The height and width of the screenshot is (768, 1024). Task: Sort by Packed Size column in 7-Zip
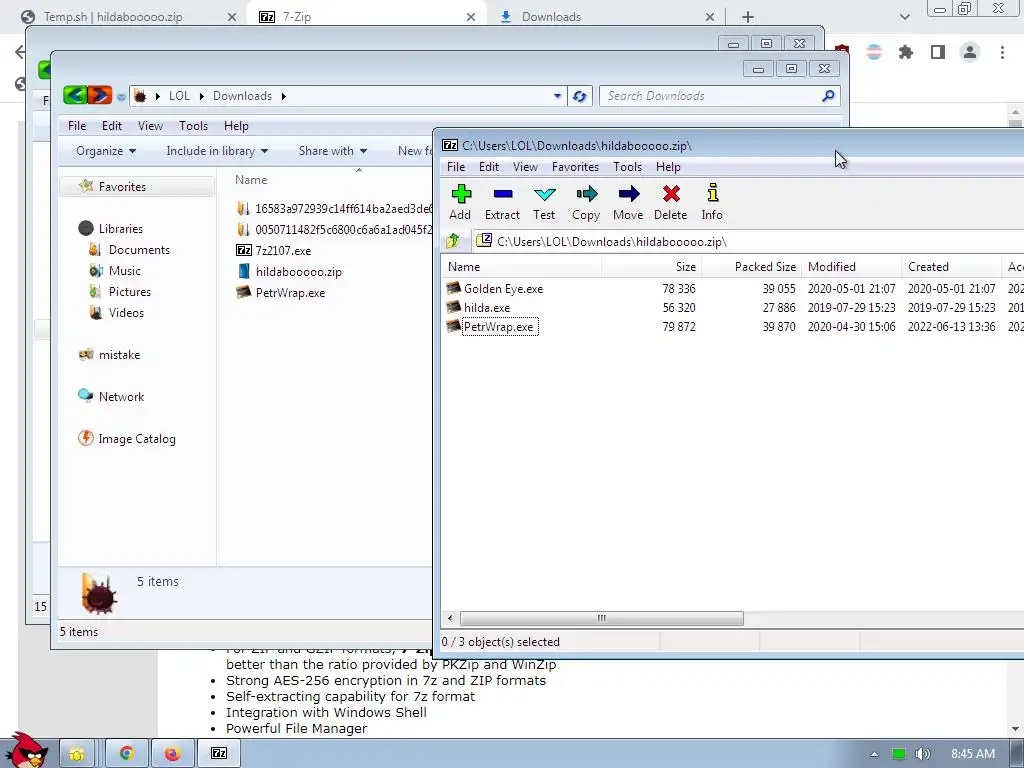click(x=751, y=266)
